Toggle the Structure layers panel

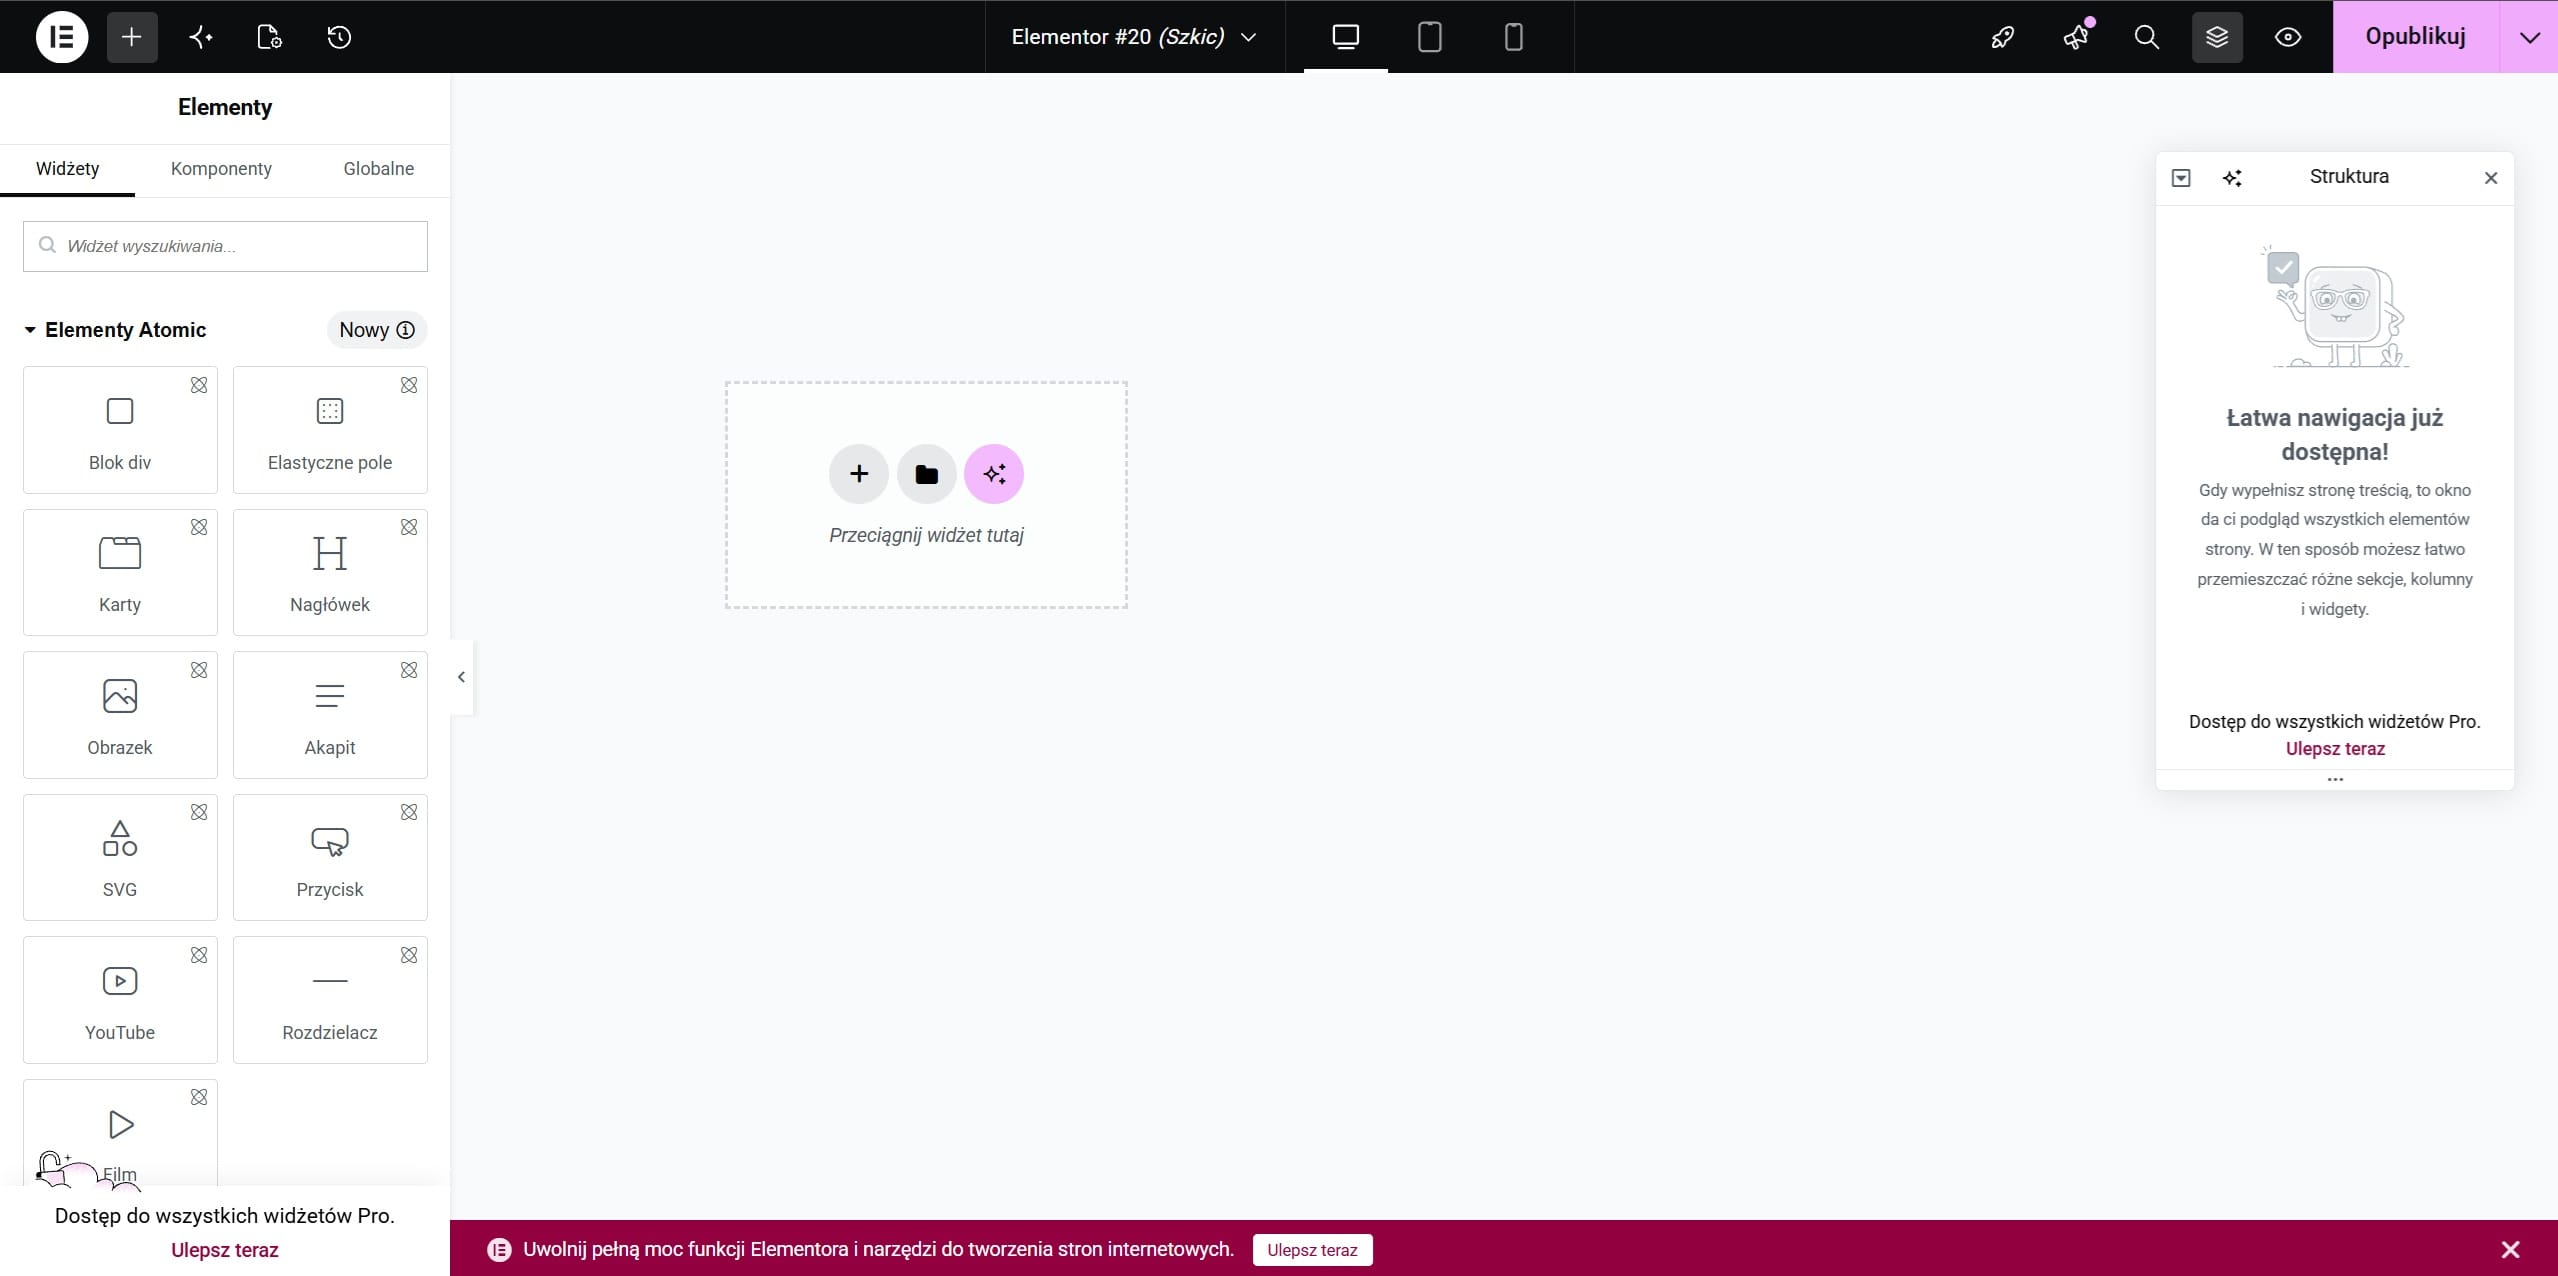[x=2217, y=37]
